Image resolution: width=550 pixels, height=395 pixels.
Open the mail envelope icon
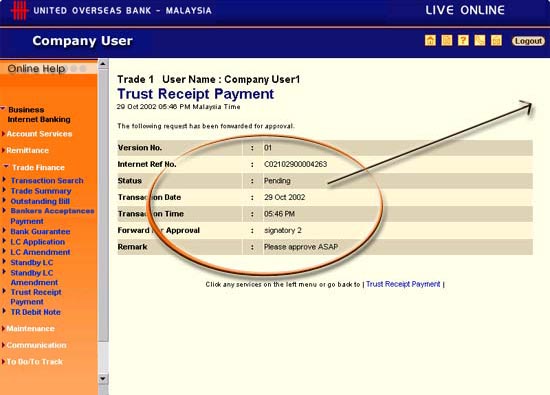(496, 41)
